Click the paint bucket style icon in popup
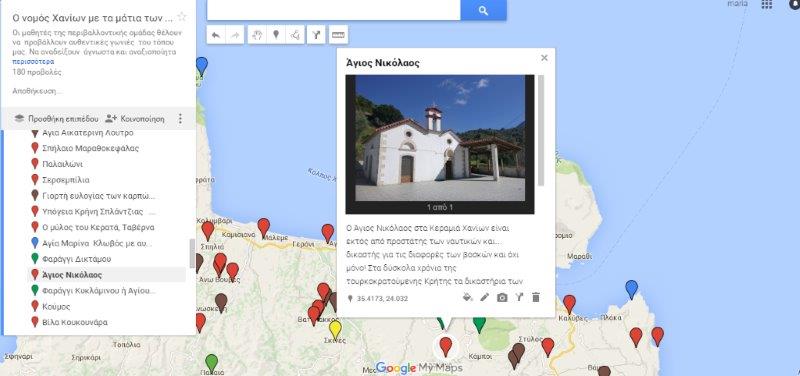Image resolution: width=800 pixels, height=376 pixels. click(467, 297)
